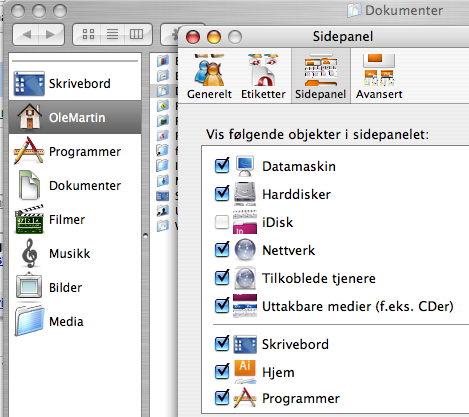
Task: Switch Finder to column view
Action: (x=137, y=34)
